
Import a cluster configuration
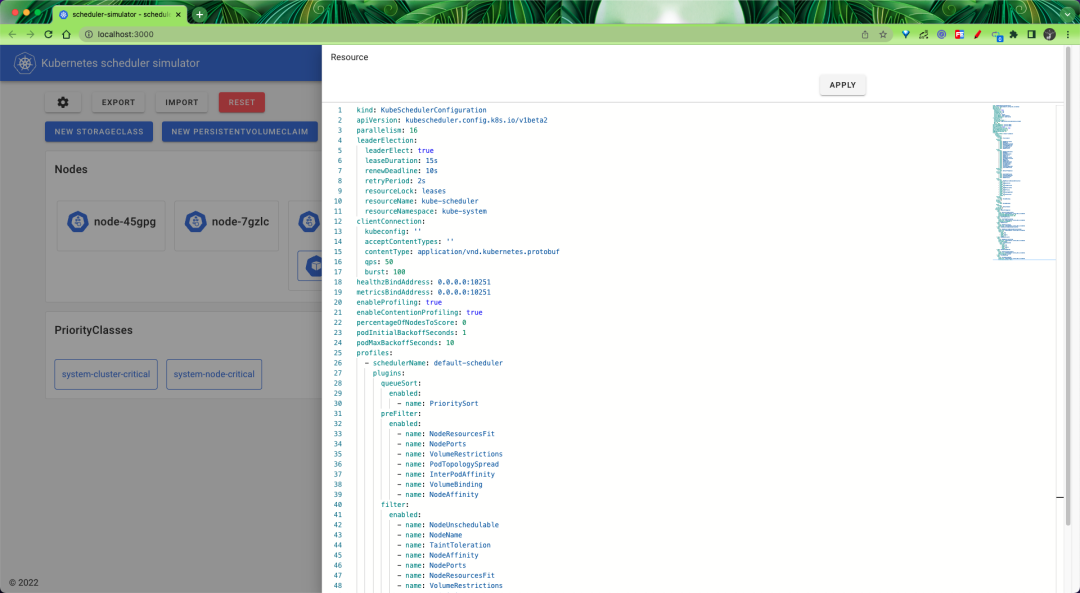tap(181, 102)
